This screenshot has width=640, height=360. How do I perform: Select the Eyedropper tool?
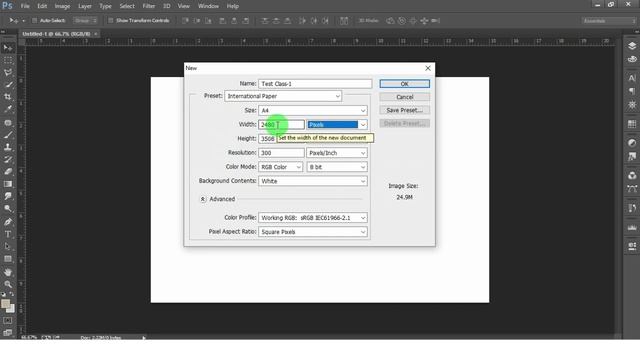click(8, 109)
